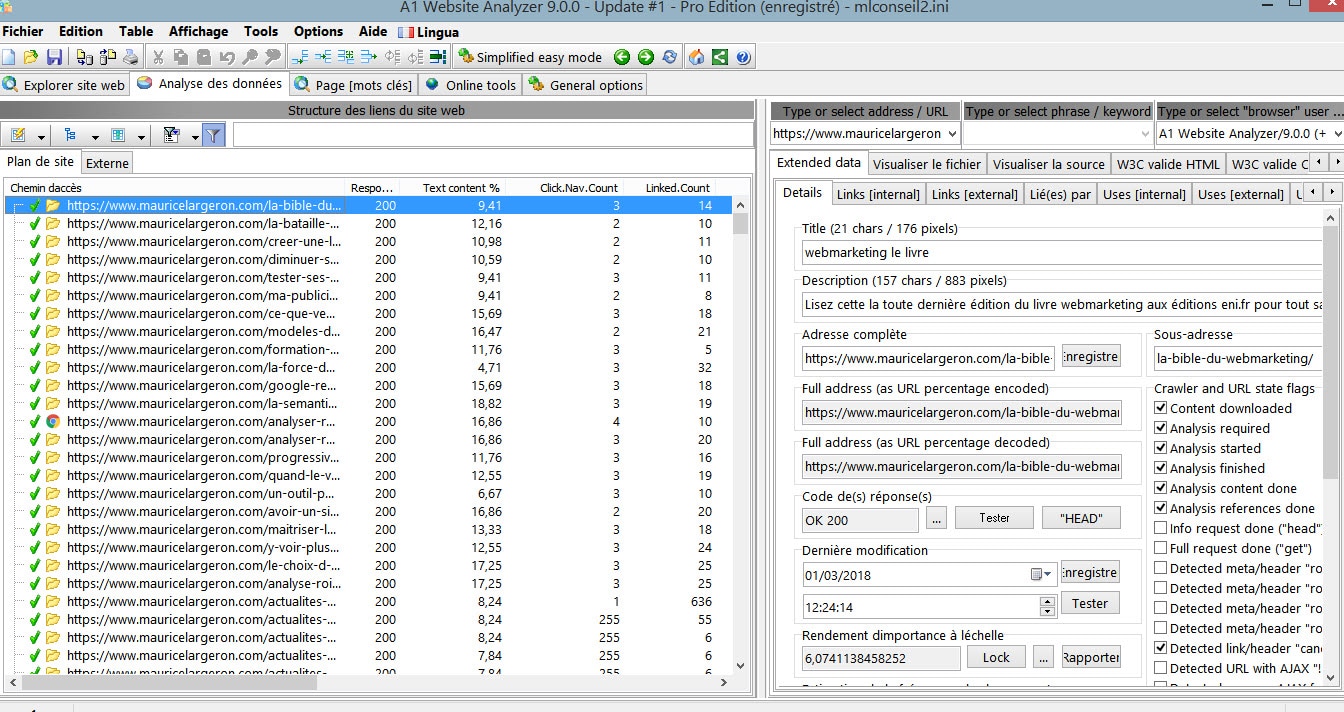Click the table view icon in the filter toolbar
1344x712 pixels.
pyautogui.click(x=118, y=135)
